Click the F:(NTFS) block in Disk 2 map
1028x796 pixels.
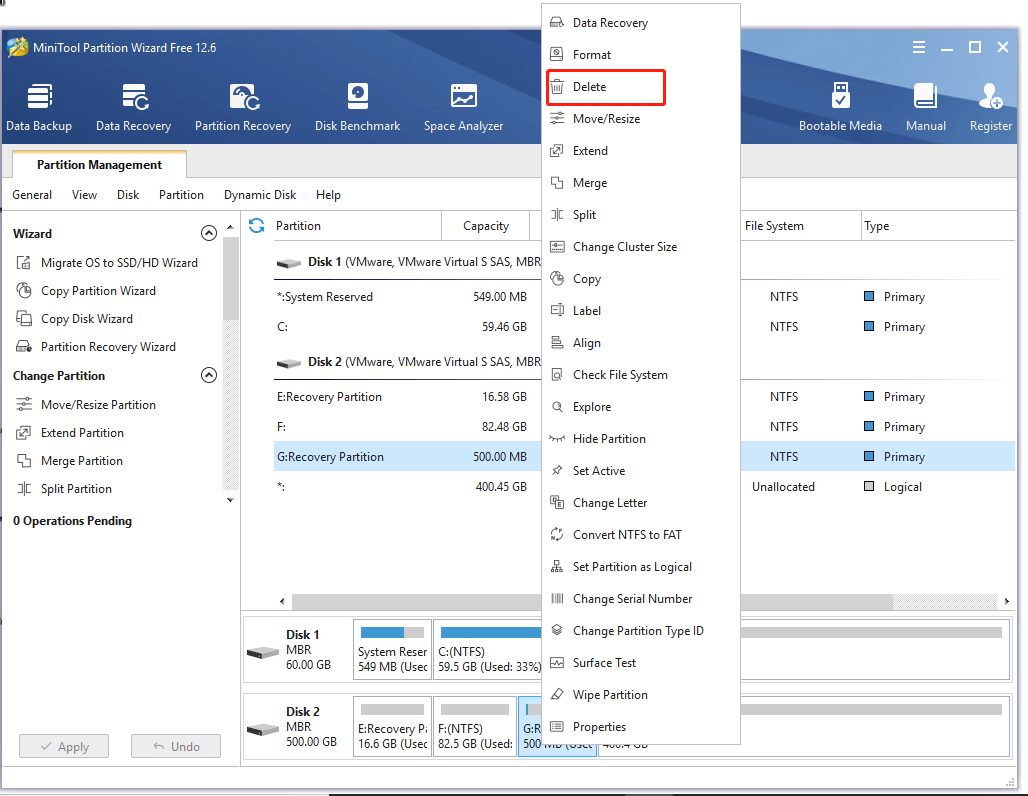(x=475, y=726)
